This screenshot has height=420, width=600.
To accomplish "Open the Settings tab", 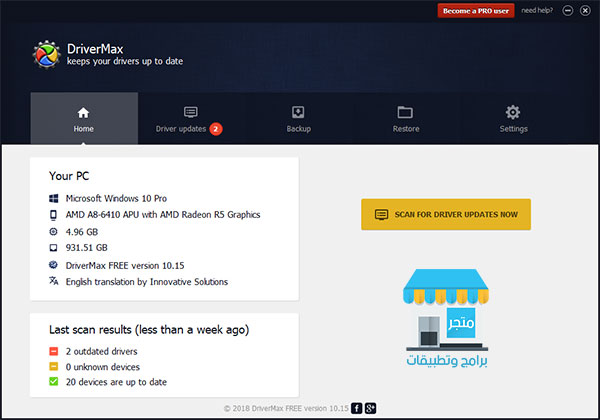I will (x=513, y=120).
